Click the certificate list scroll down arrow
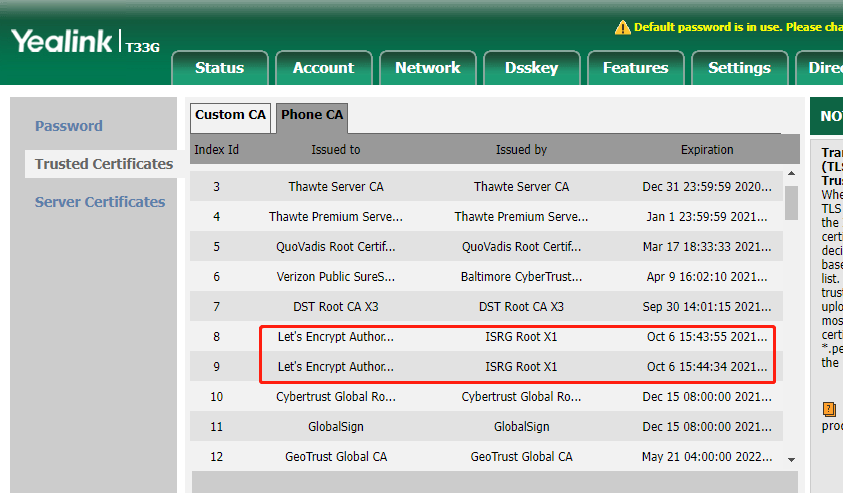Screen dimensions: 843x493 click(x=791, y=460)
